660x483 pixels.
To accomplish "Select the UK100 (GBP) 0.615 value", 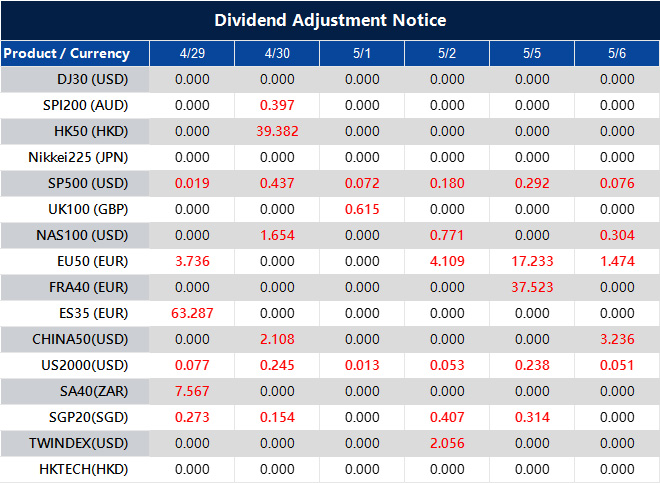I will tap(362, 209).
